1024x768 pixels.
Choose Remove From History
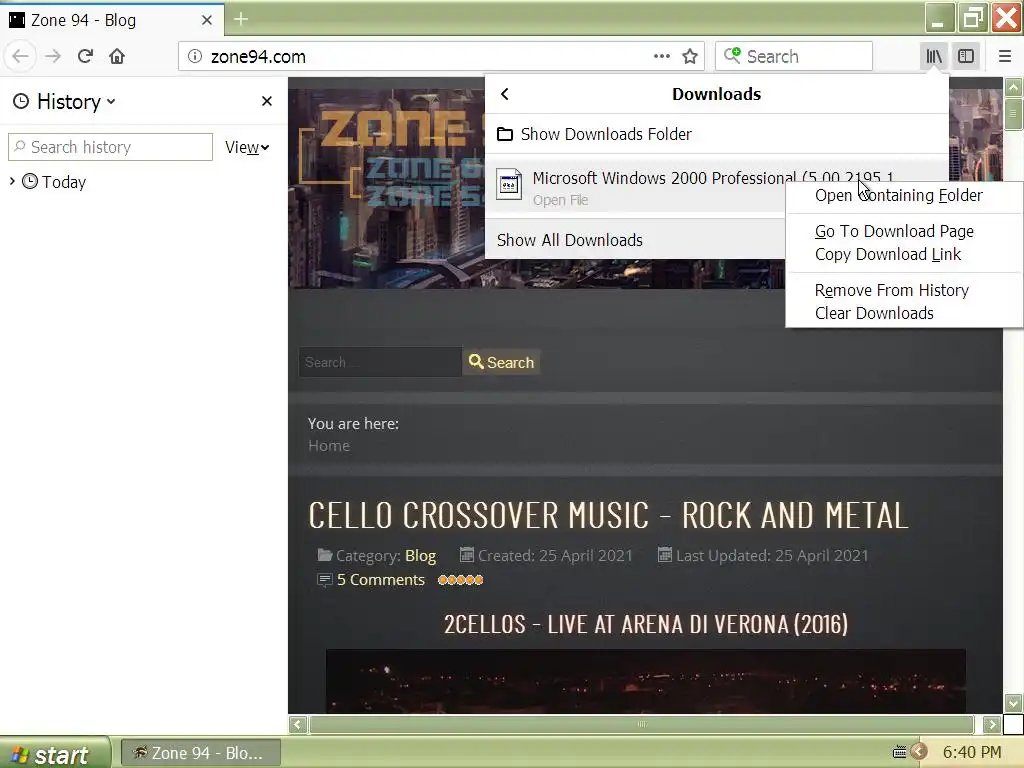pos(891,290)
